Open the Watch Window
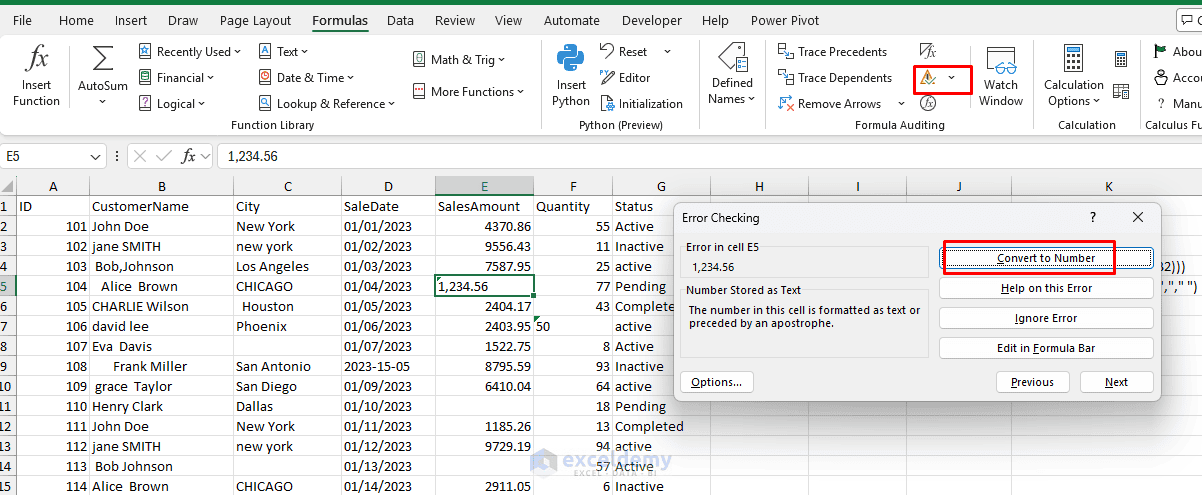The image size is (1202, 495). point(1000,76)
